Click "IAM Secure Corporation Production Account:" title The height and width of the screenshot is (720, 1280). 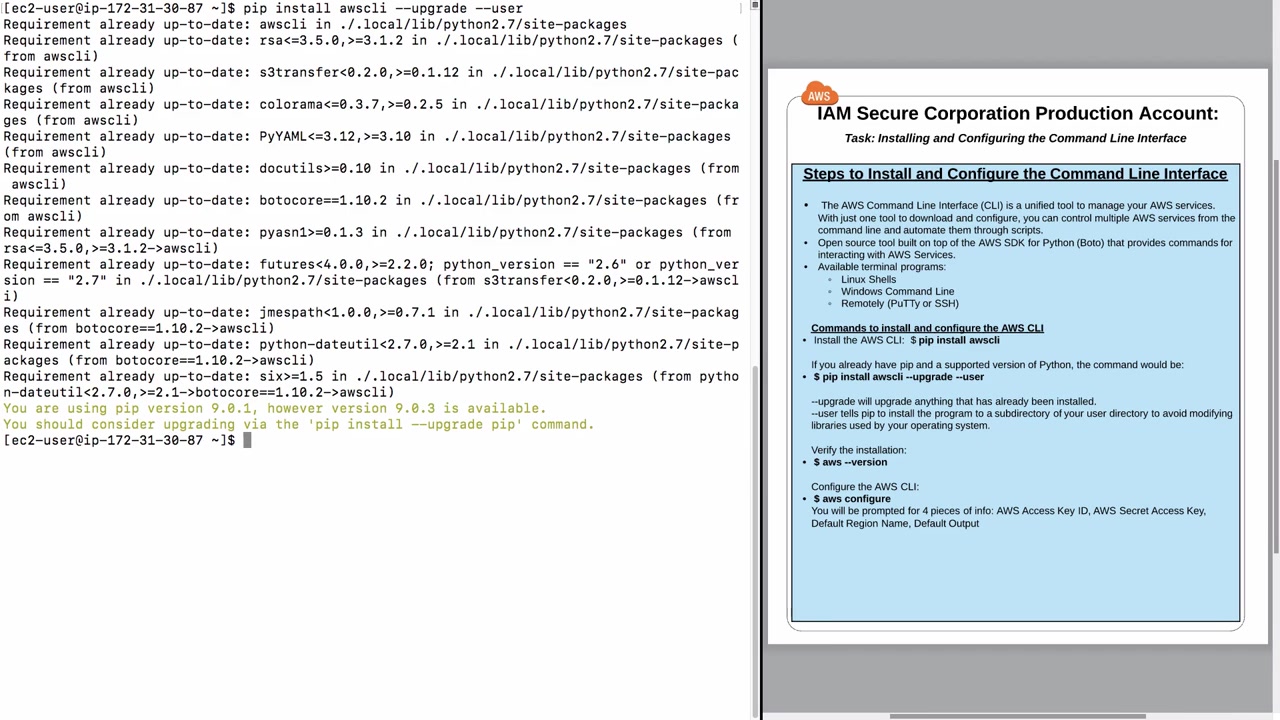click(1018, 113)
